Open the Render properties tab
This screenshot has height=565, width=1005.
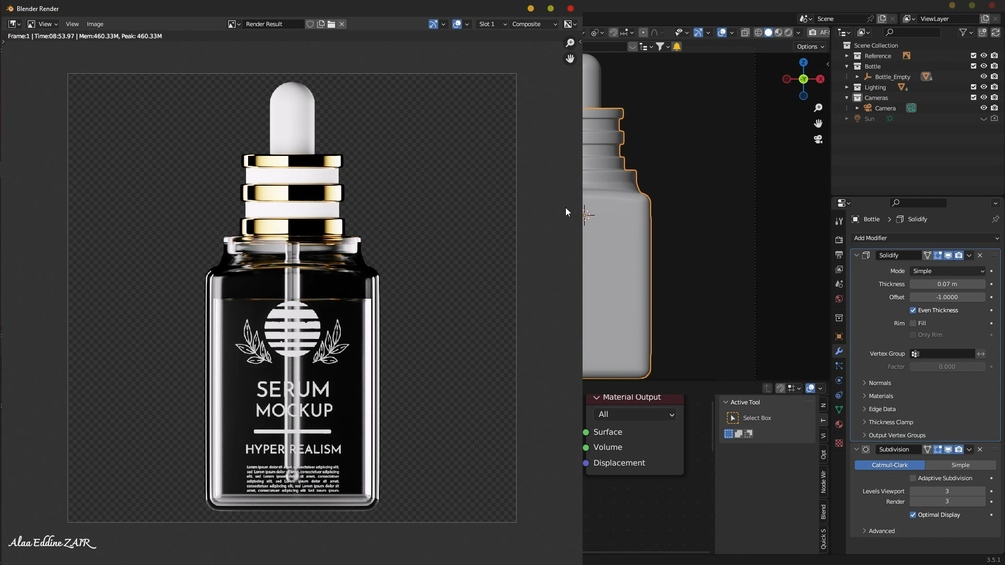click(x=839, y=240)
